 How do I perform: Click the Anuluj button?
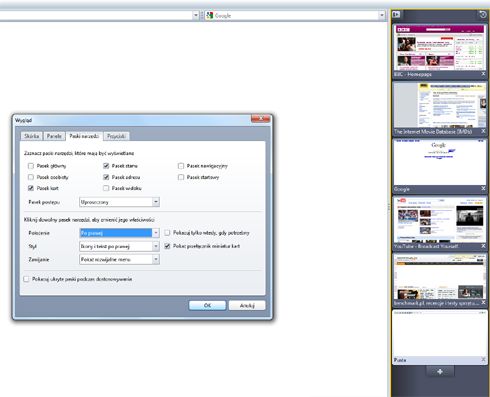coord(247,305)
